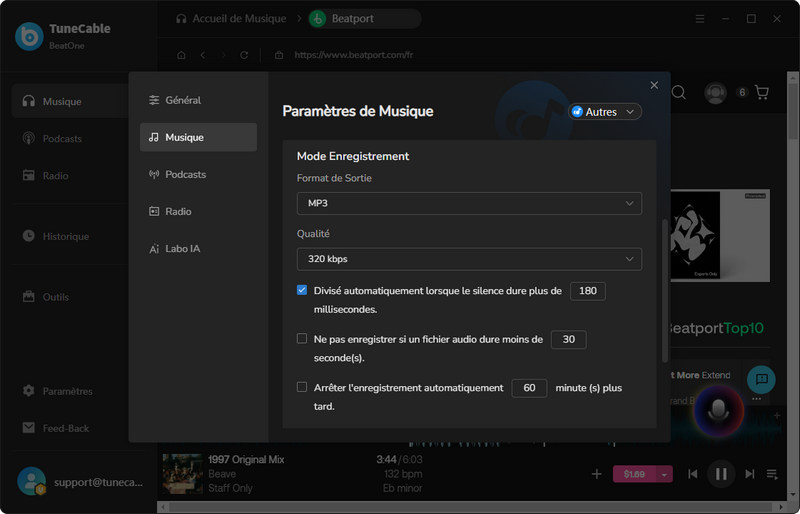
Task: Click the 1997 Original Mix track title
Action: (246, 459)
